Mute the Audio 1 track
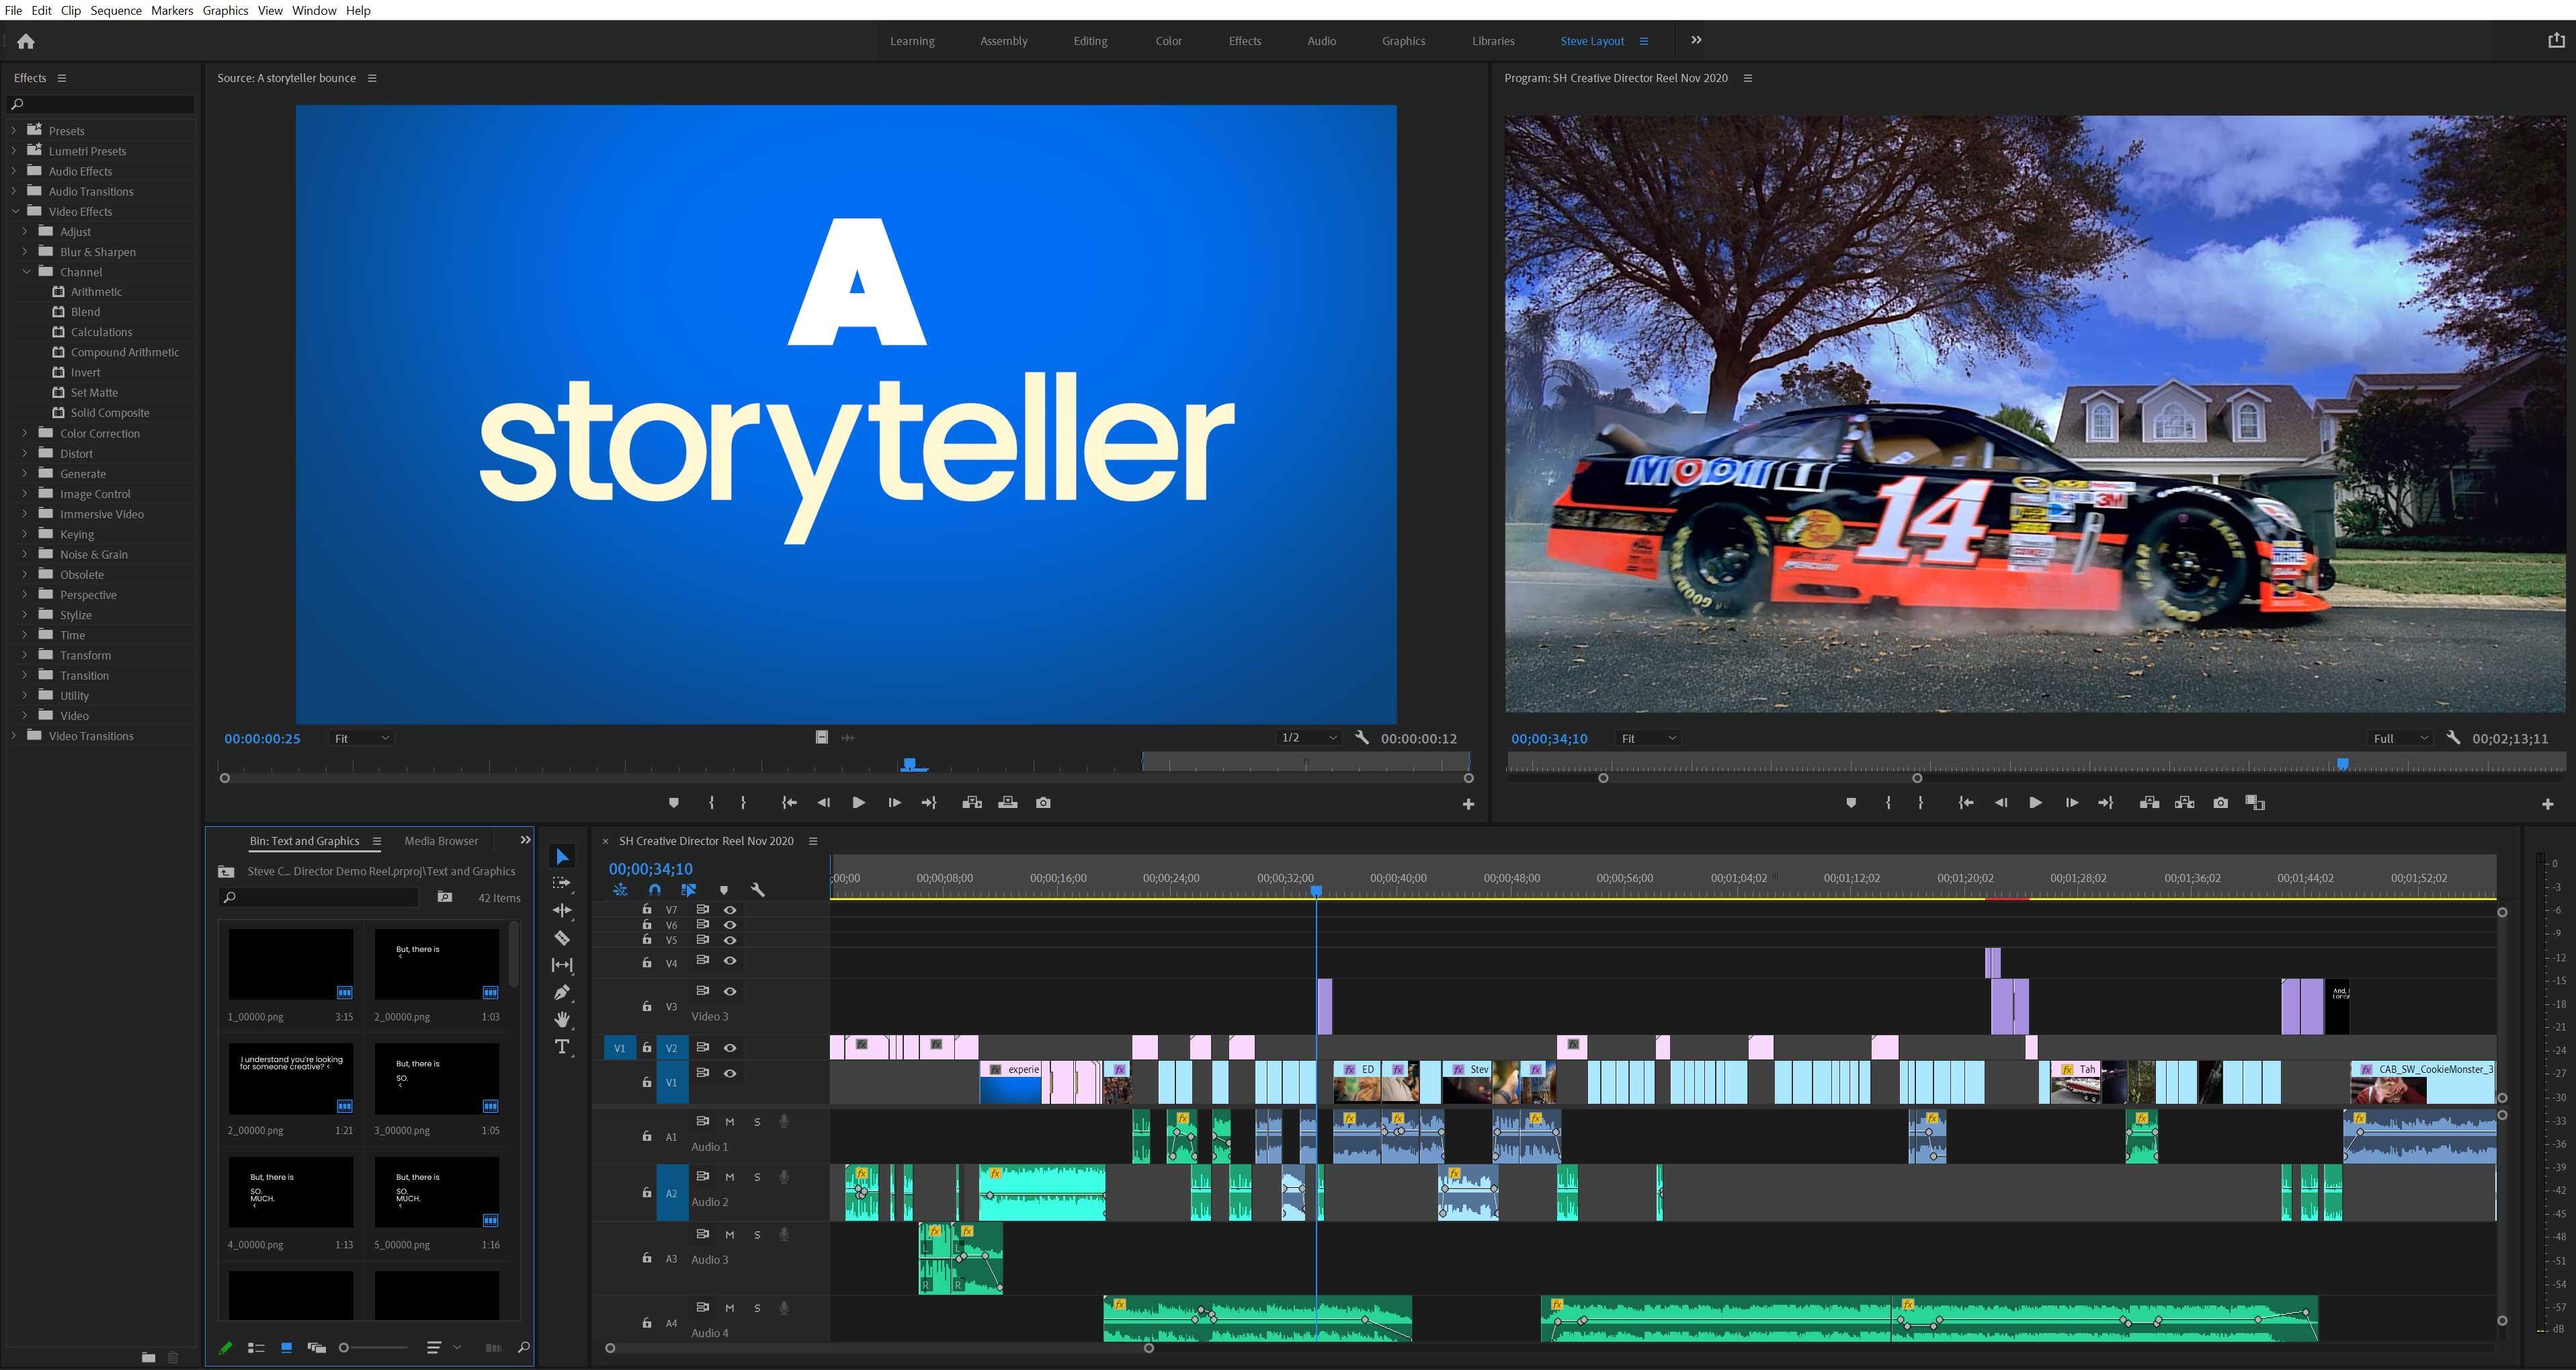This screenshot has width=2576, height=1370. 729,1122
